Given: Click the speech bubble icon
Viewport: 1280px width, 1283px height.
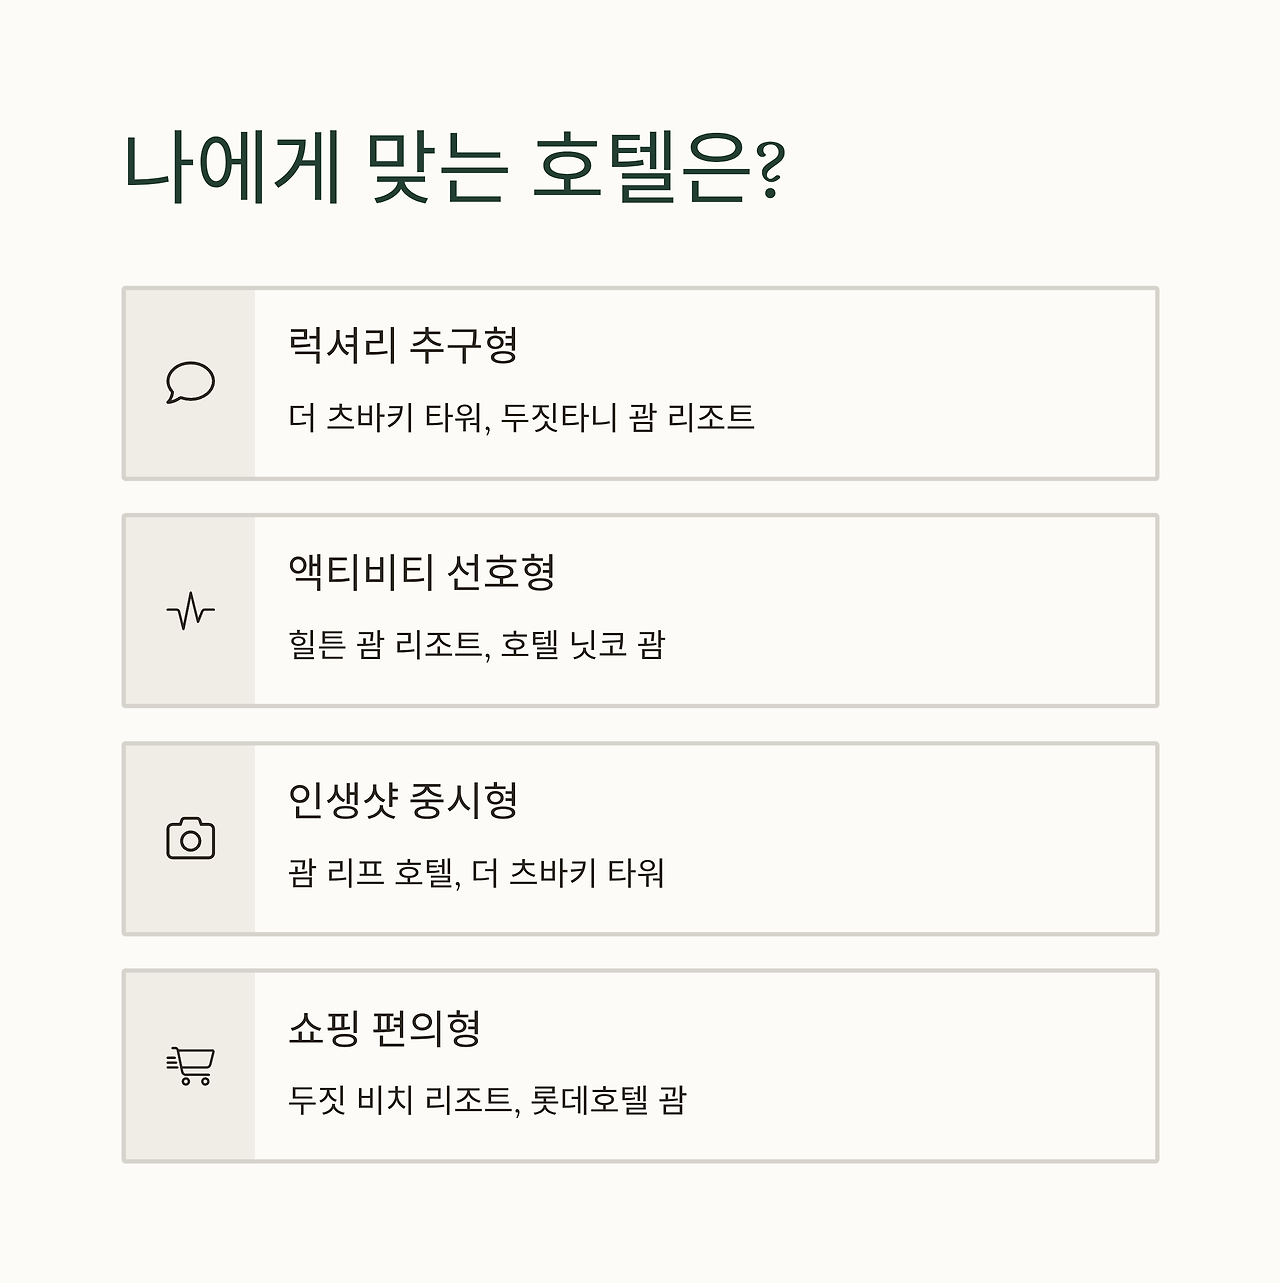Looking at the screenshot, I should coord(190,383).
